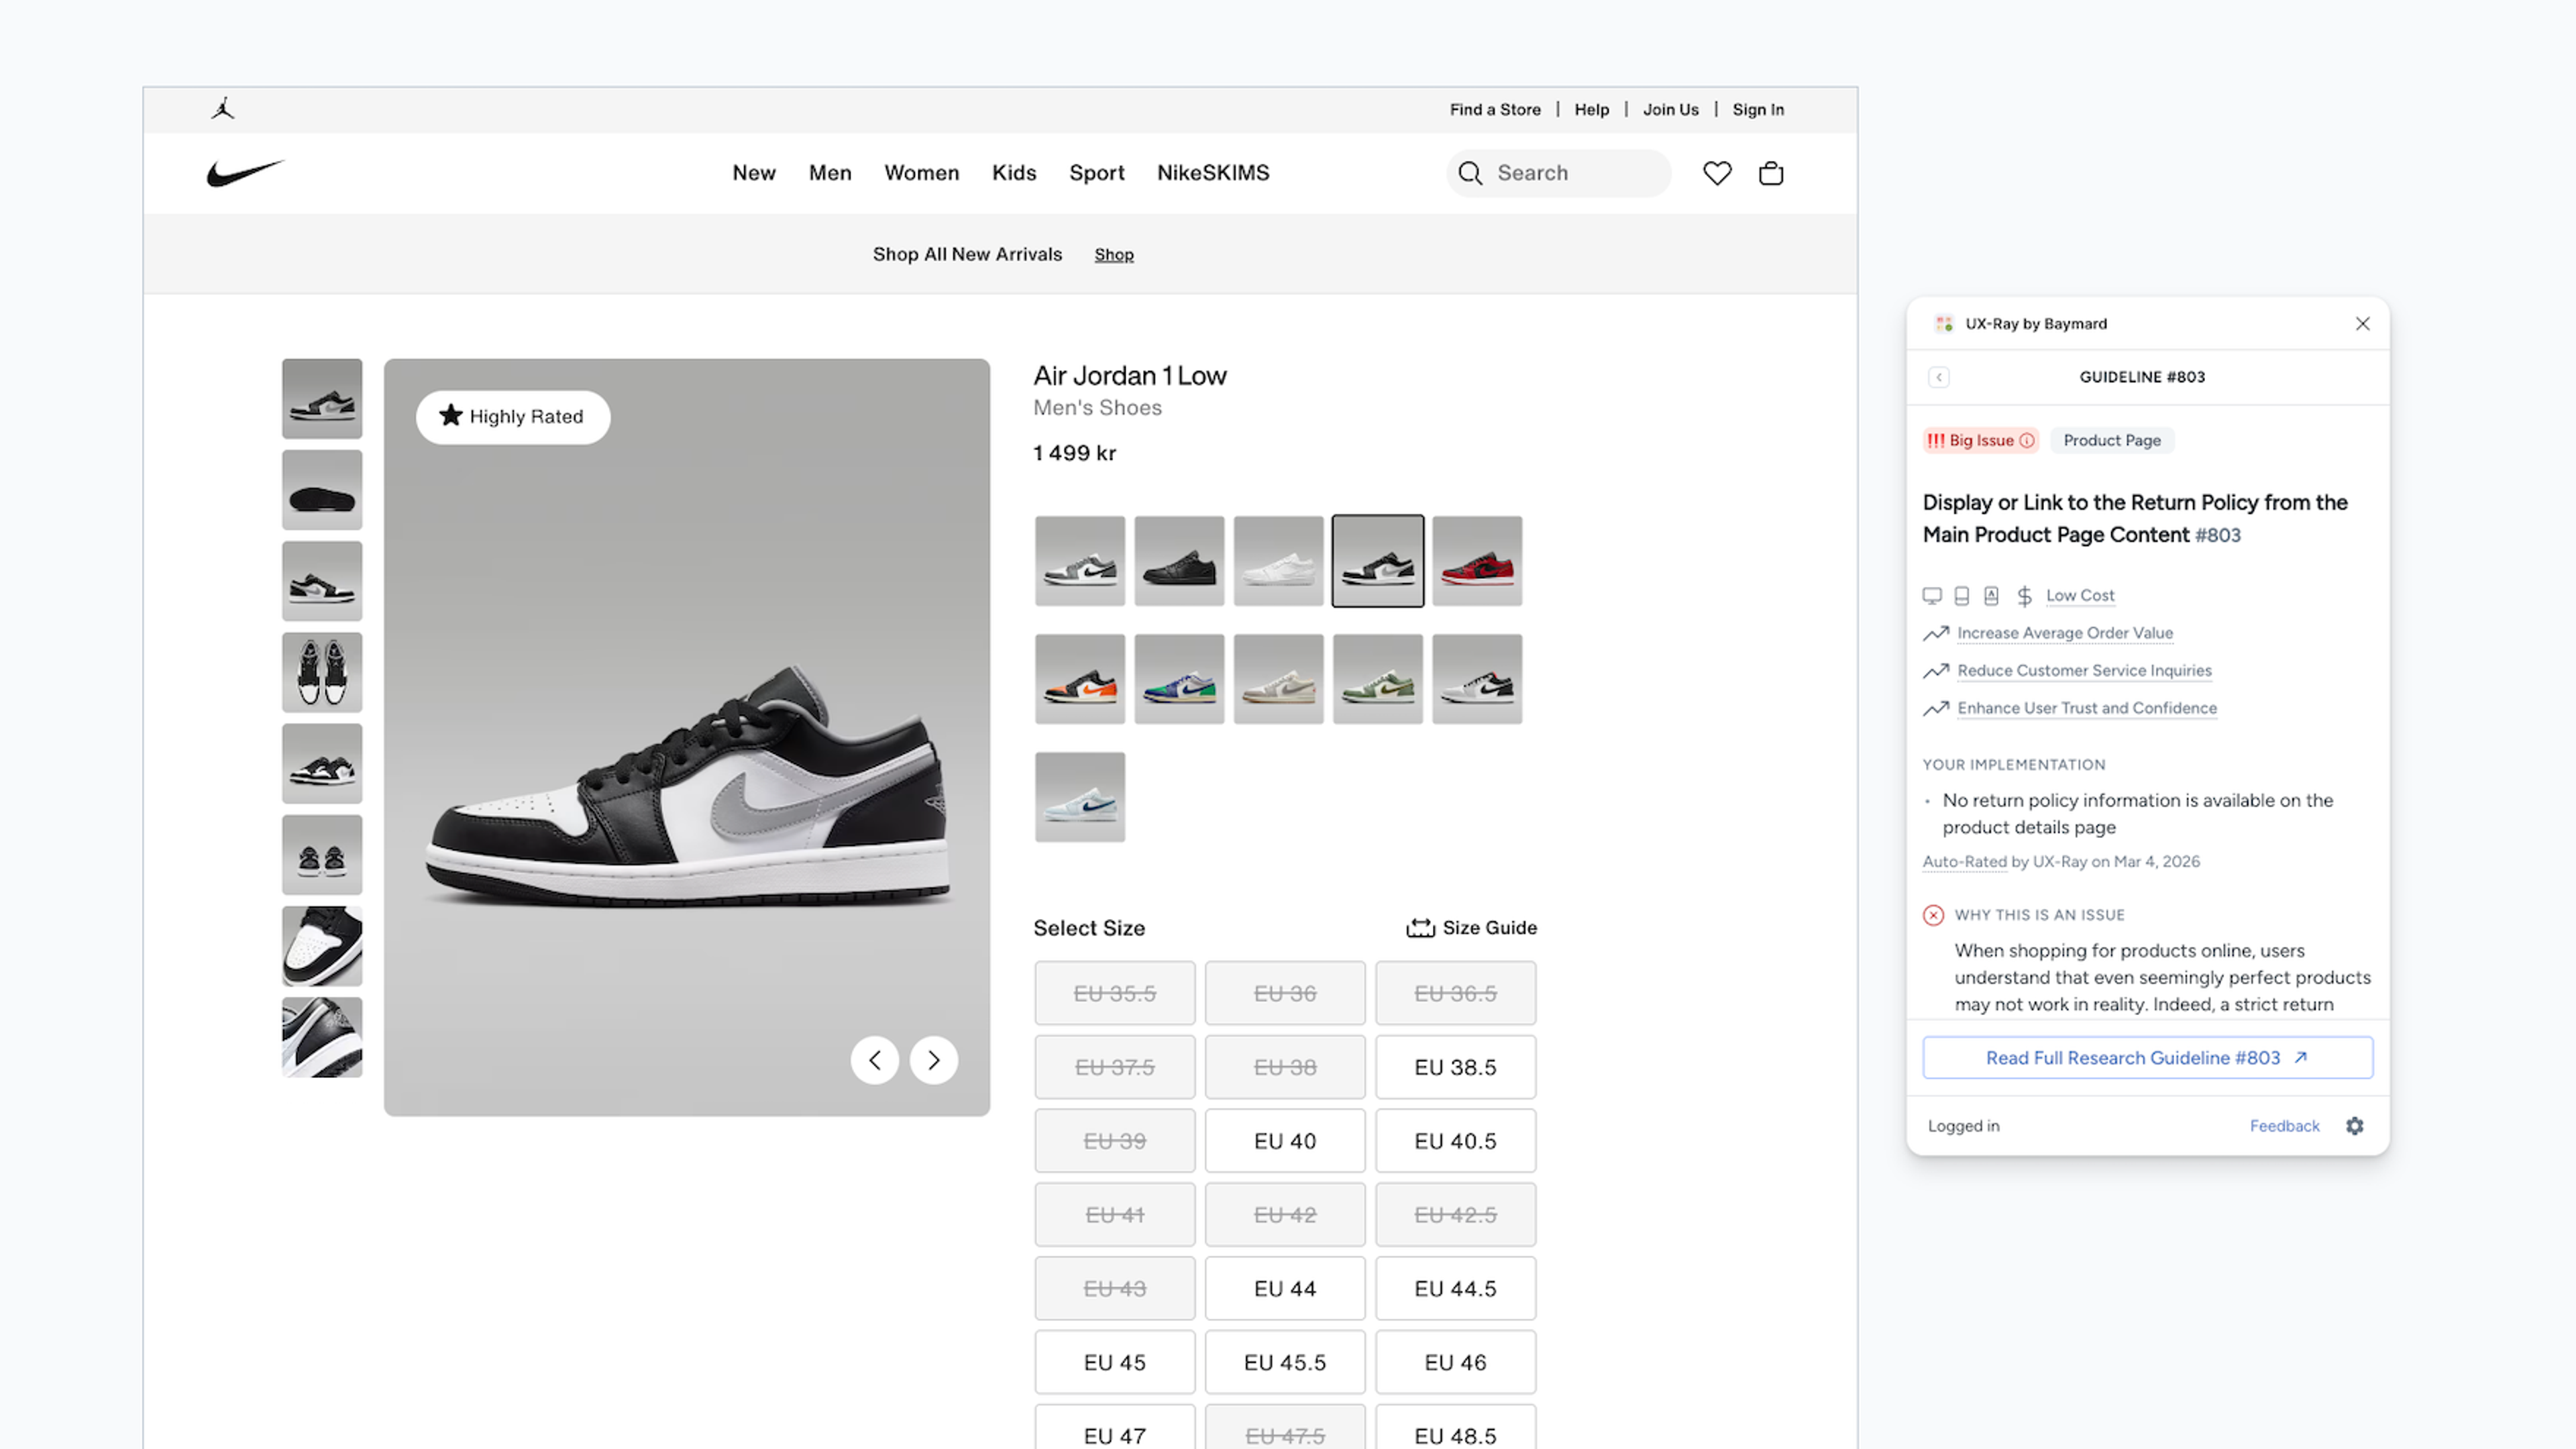Choose the all-black colorway swatch

(x=1179, y=561)
